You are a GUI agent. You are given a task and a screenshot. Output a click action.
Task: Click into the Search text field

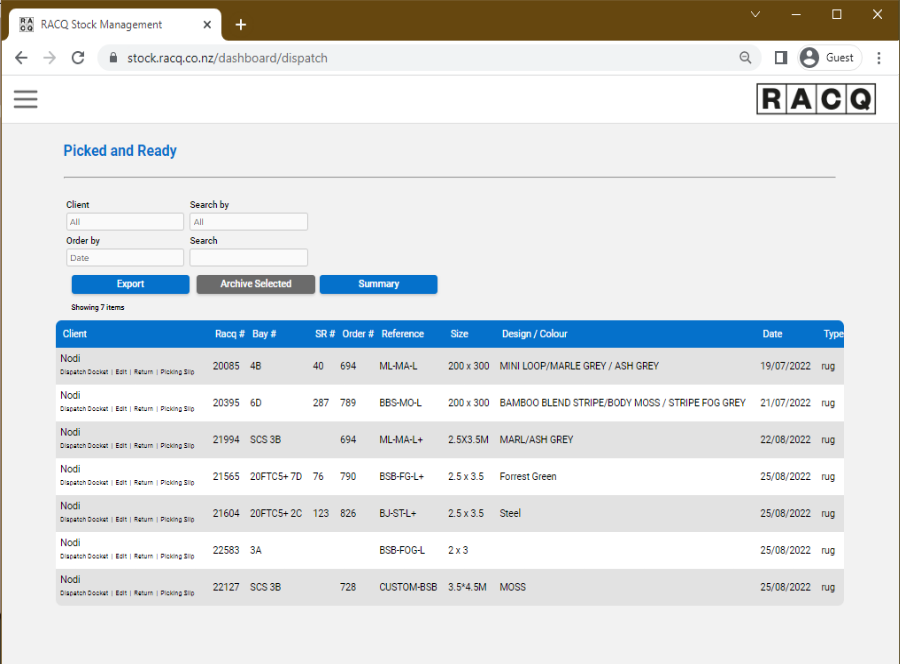248,258
